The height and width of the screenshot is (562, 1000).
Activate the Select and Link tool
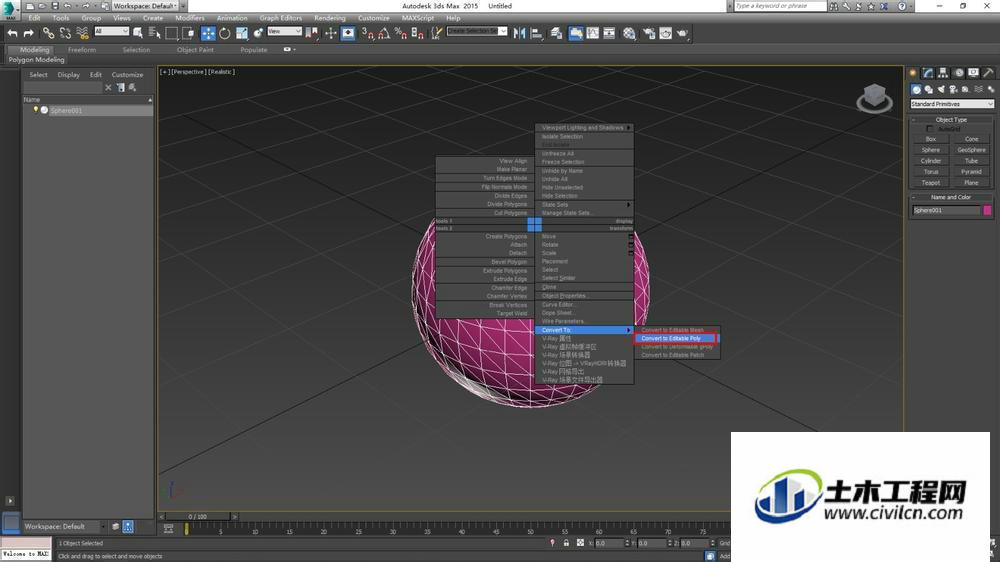point(48,33)
